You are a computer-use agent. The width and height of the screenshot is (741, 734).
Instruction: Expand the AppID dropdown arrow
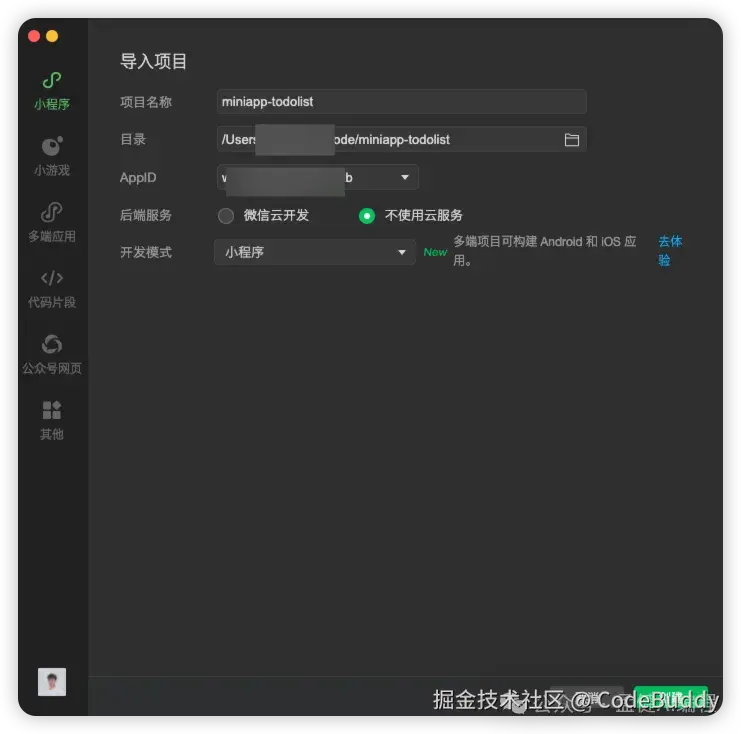(405, 177)
